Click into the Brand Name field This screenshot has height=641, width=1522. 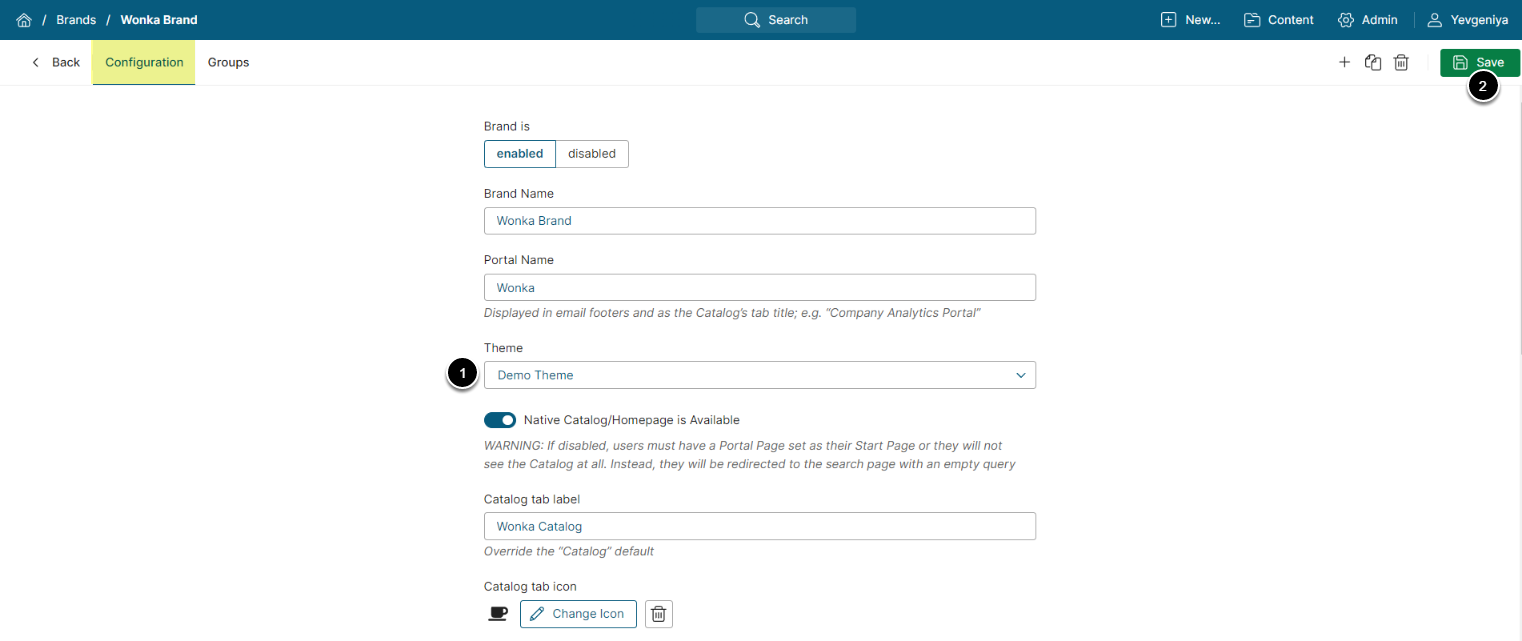pyautogui.click(x=760, y=221)
